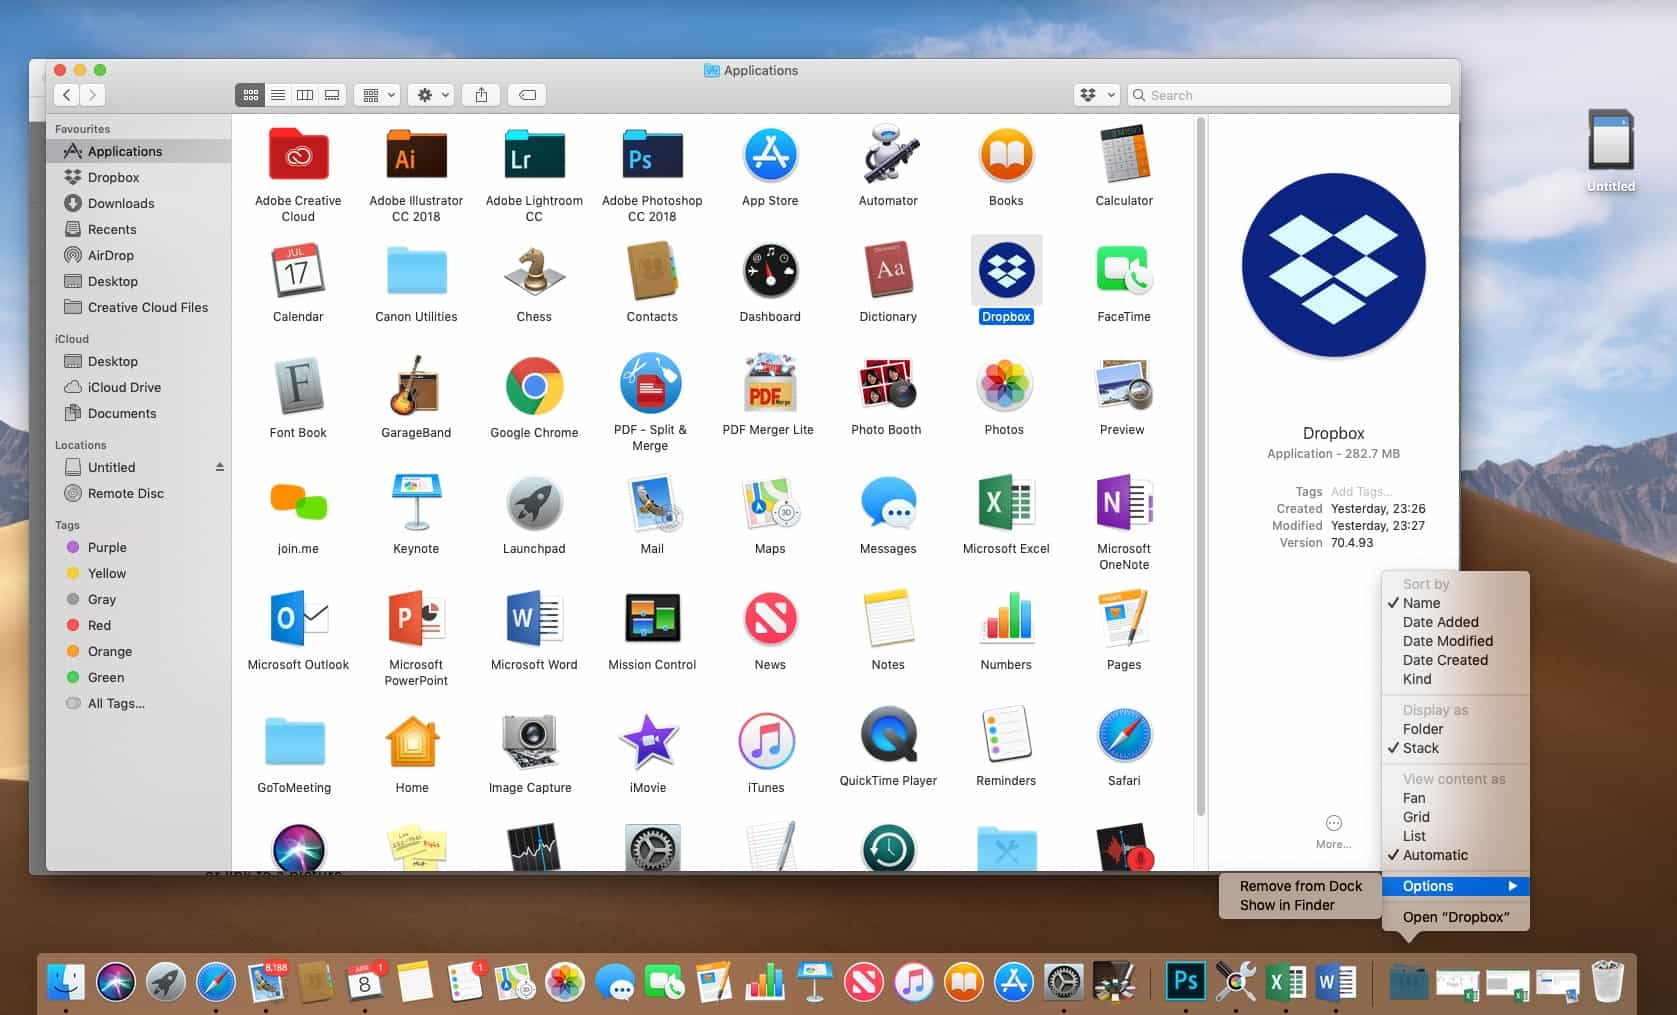Select the Adobe Illustrator CC 2018 icon
Image resolution: width=1677 pixels, height=1015 pixels.
416,155
